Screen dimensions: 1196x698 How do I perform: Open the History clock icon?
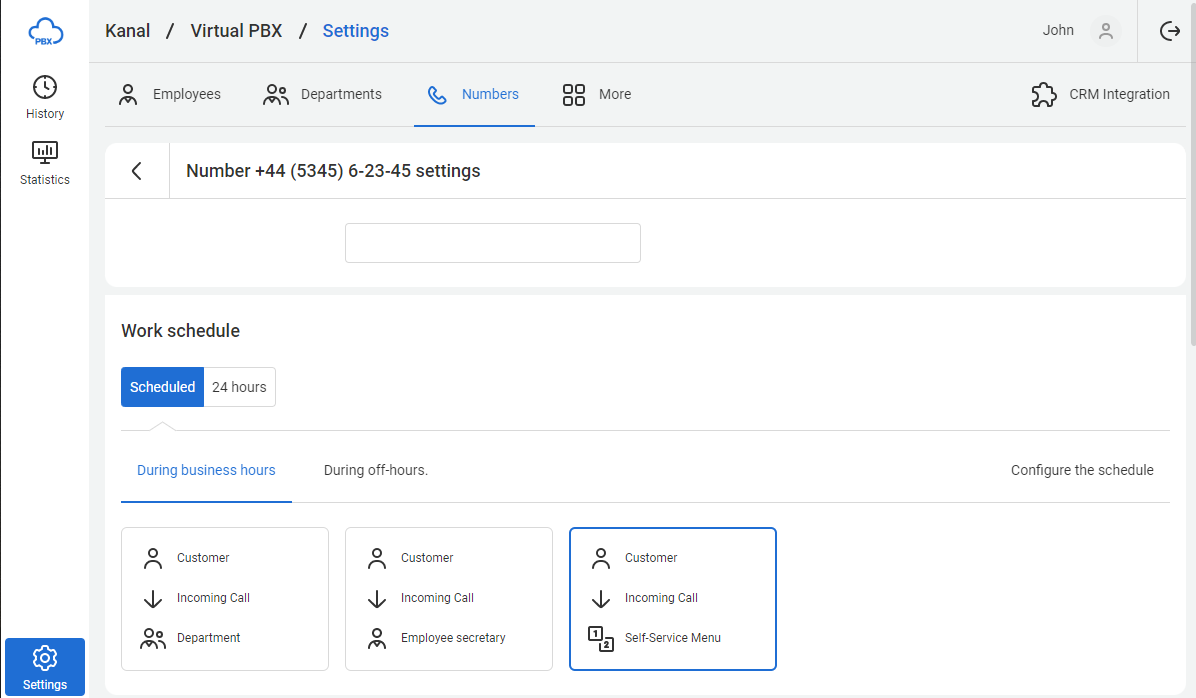(45, 87)
